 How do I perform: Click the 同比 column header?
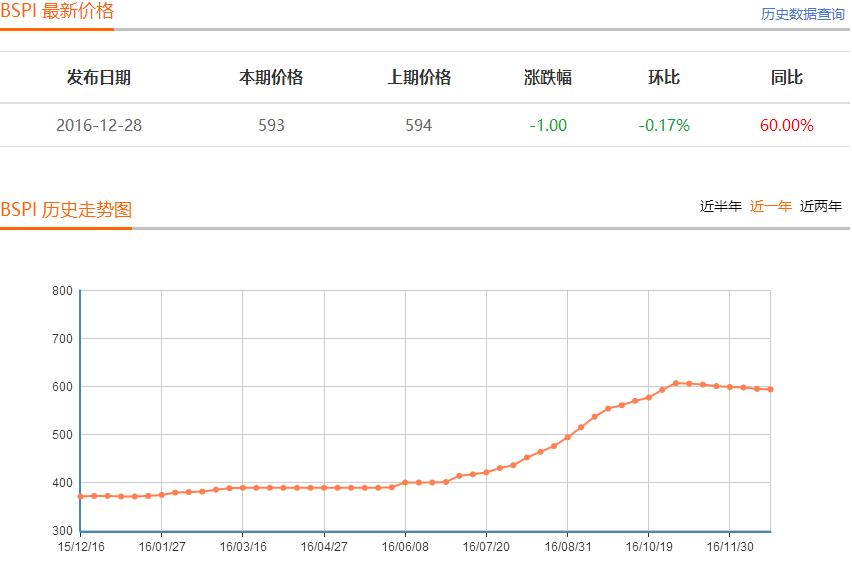point(787,78)
